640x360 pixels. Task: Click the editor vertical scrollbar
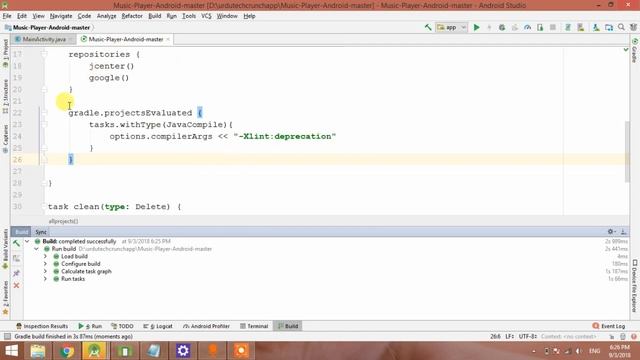pyautogui.click(x=627, y=151)
